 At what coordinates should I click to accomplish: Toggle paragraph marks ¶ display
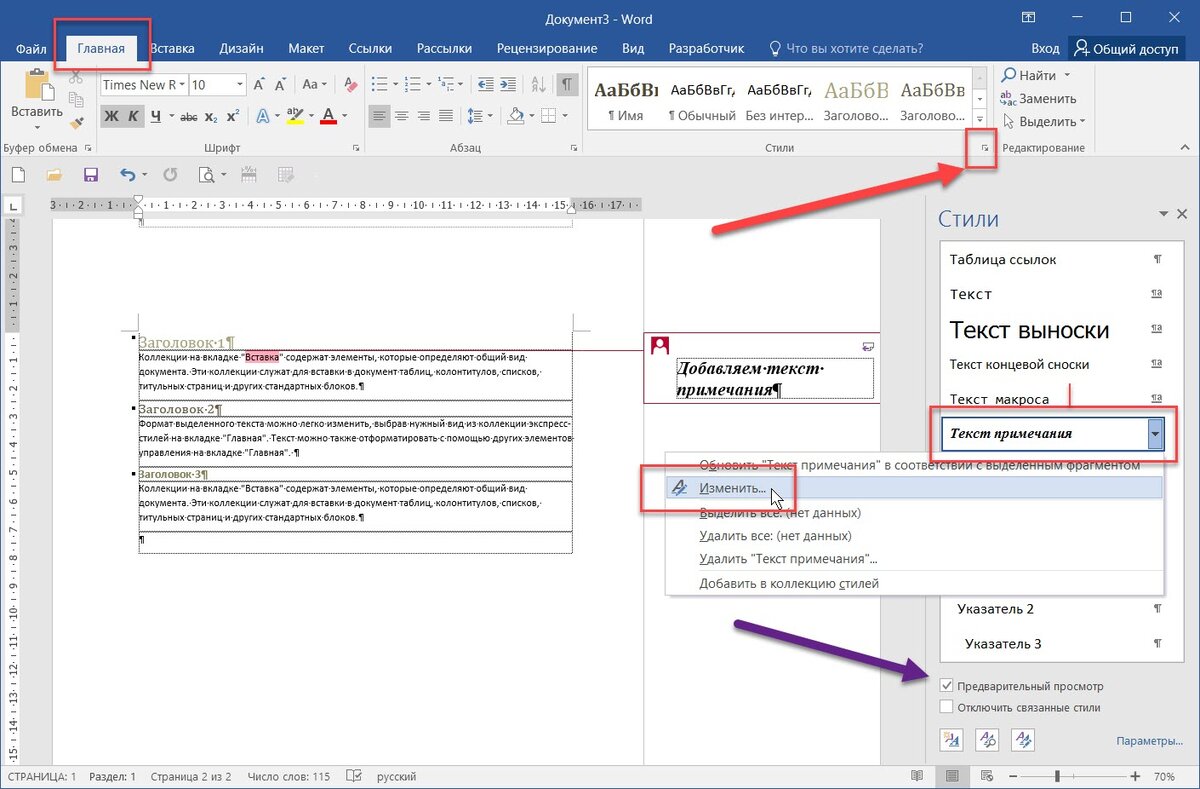click(x=567, y=85)
